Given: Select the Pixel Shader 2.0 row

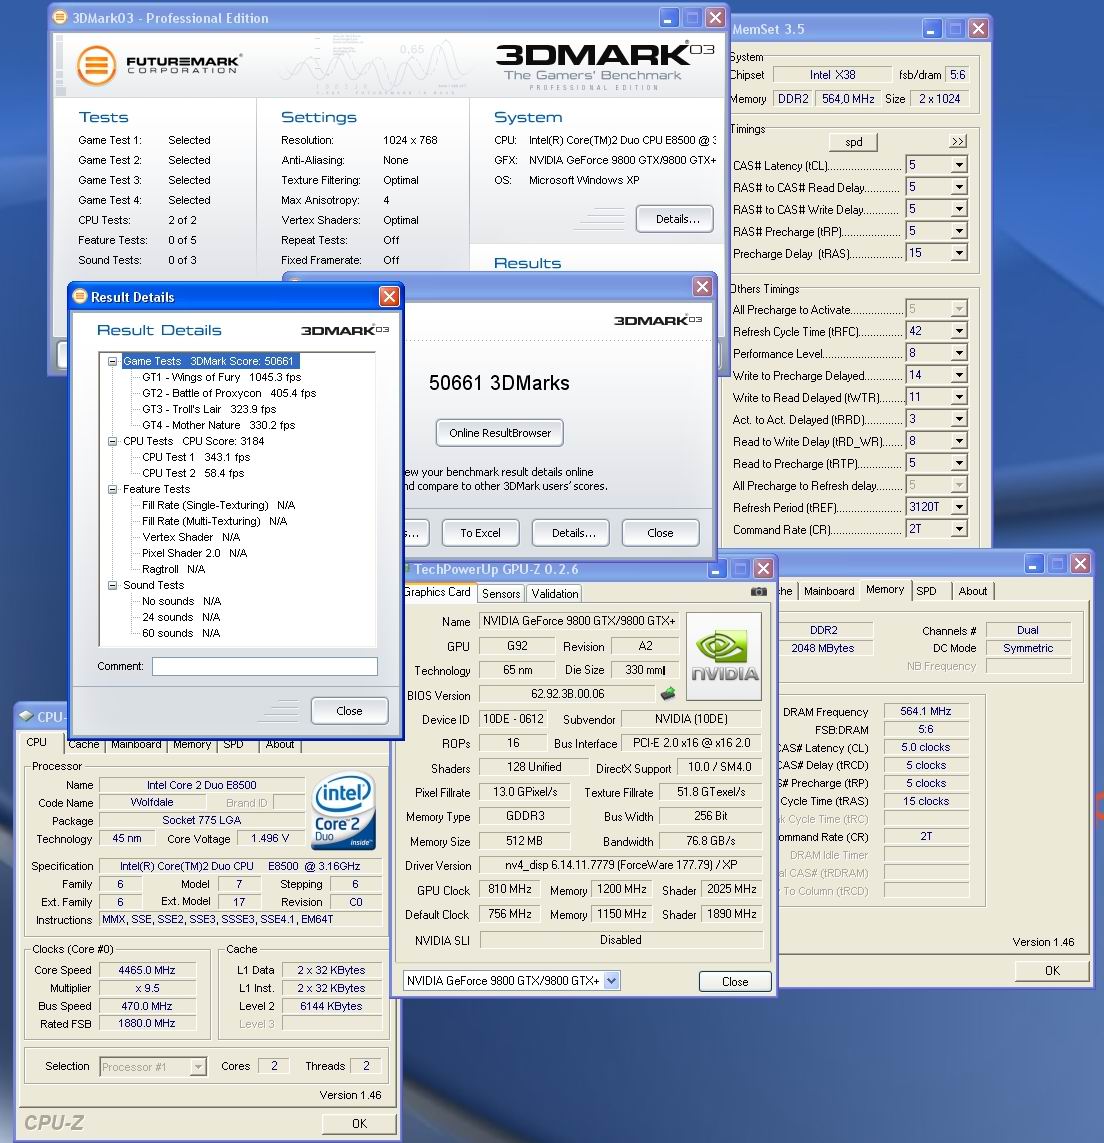Looking at the screenshot, I should [195, 553].
